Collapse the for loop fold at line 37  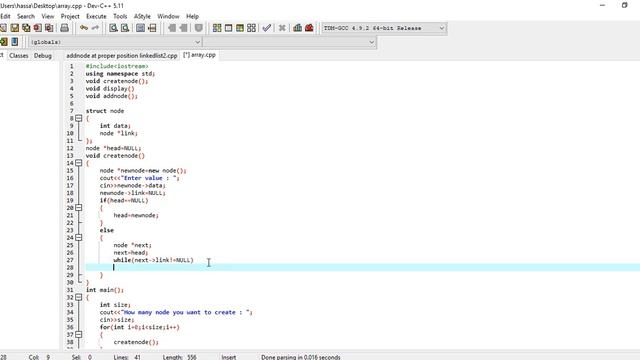pyautogui.click(x=79, y=334)
